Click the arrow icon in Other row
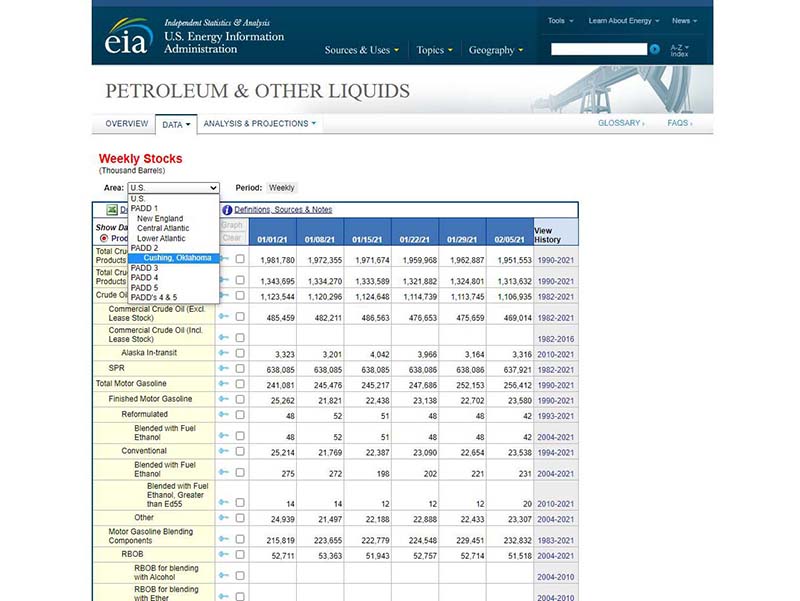 pyautogui.click(x=223, y=518)
